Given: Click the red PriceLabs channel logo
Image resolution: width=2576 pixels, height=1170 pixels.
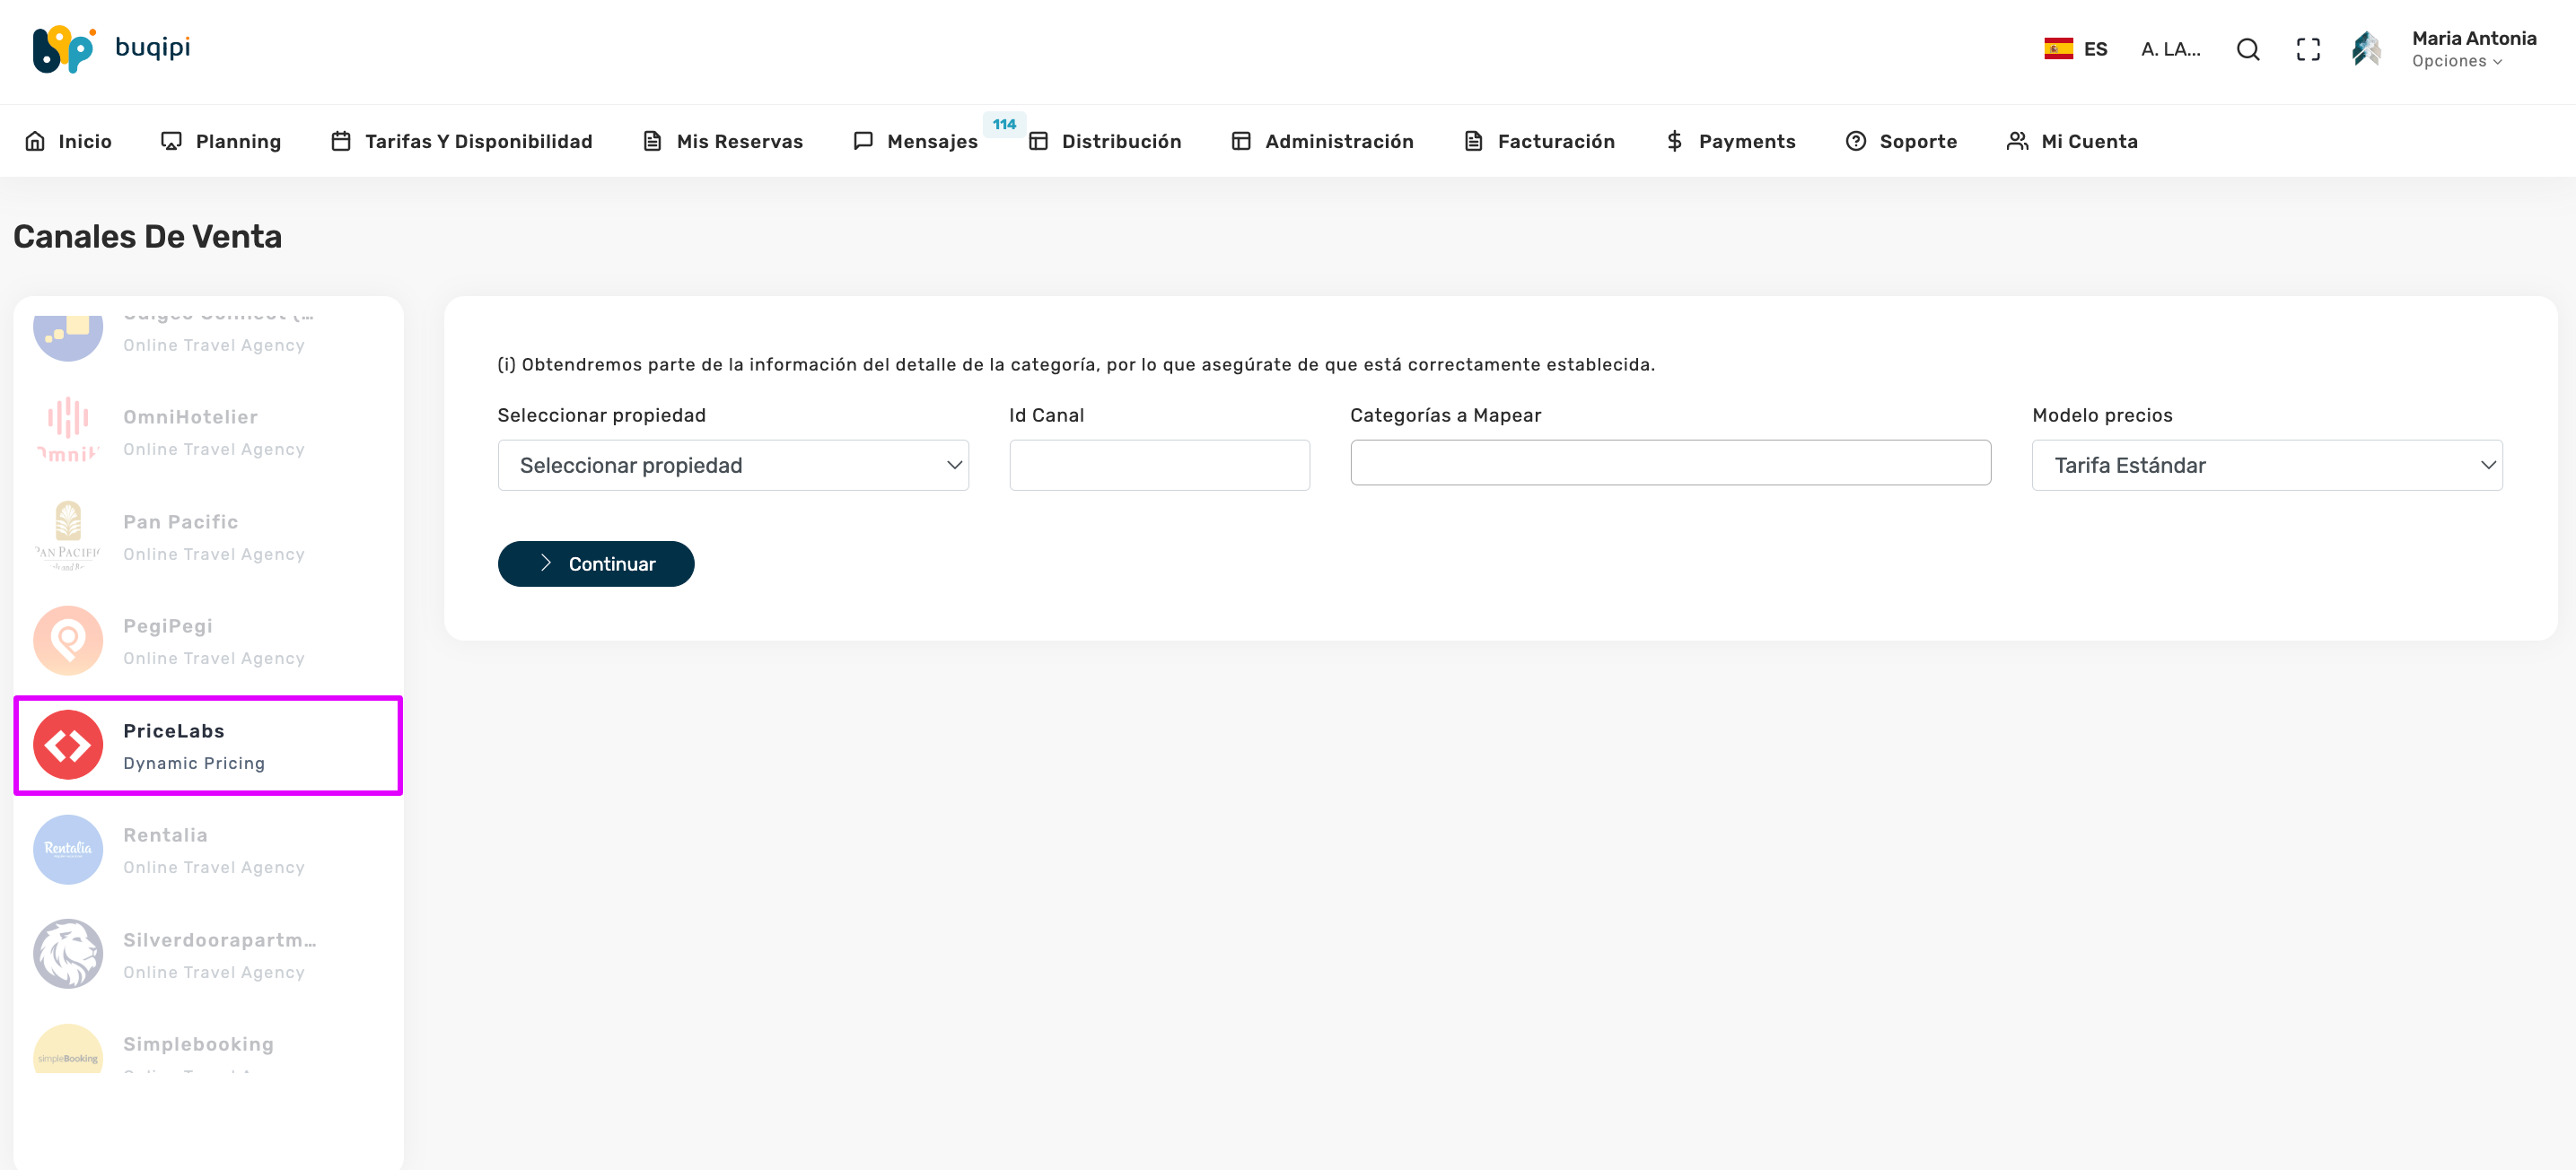Looking at the screenshot, I should click(x=68, y=745).
